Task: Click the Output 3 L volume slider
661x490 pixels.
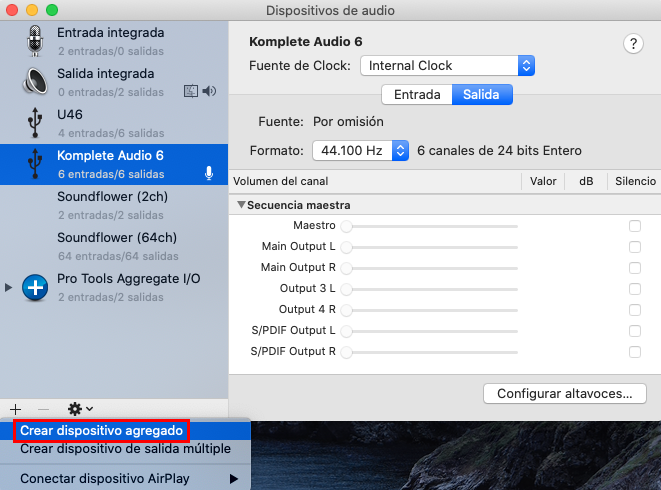Action: tap(429, 289)
